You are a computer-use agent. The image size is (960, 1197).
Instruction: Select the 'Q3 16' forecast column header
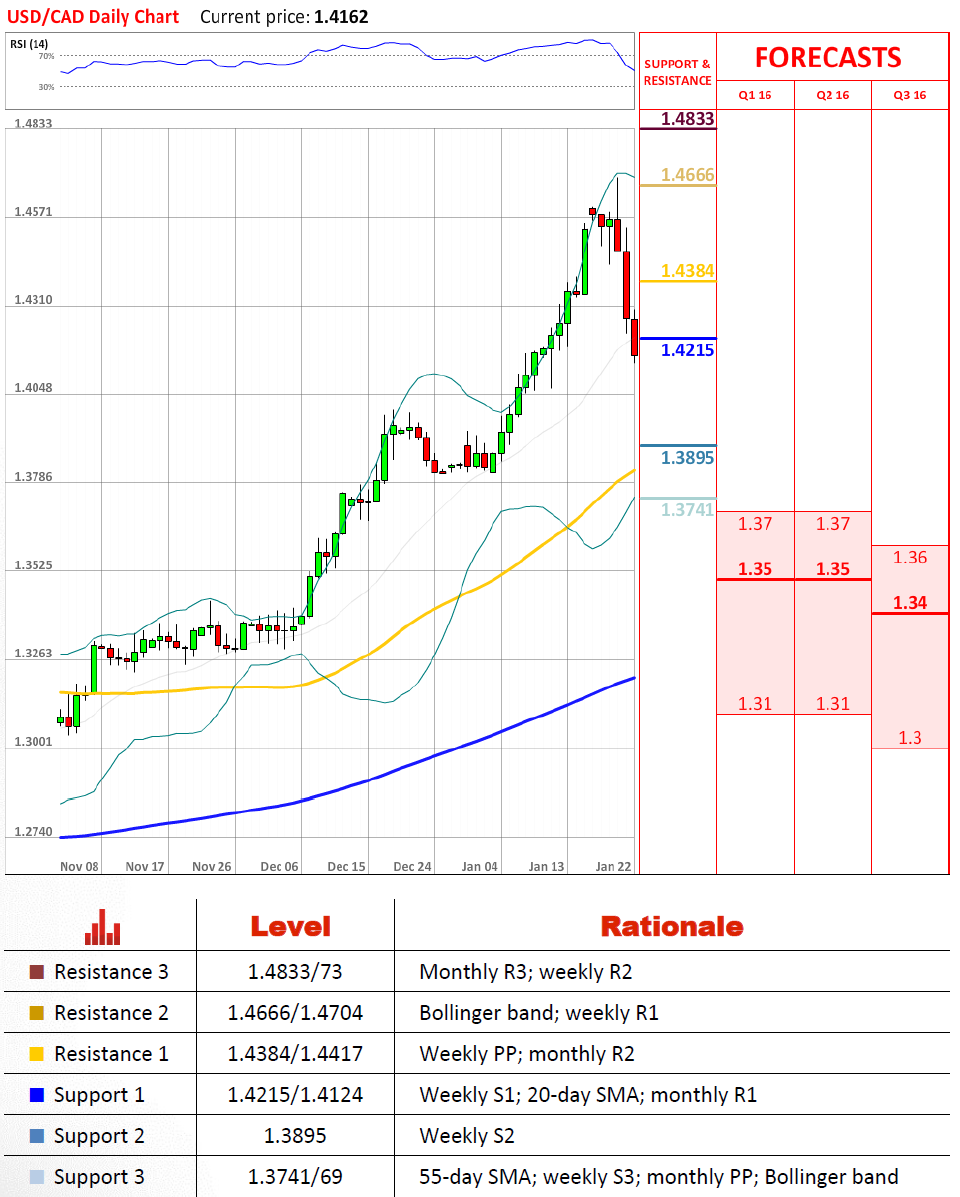tap(910, 95)
